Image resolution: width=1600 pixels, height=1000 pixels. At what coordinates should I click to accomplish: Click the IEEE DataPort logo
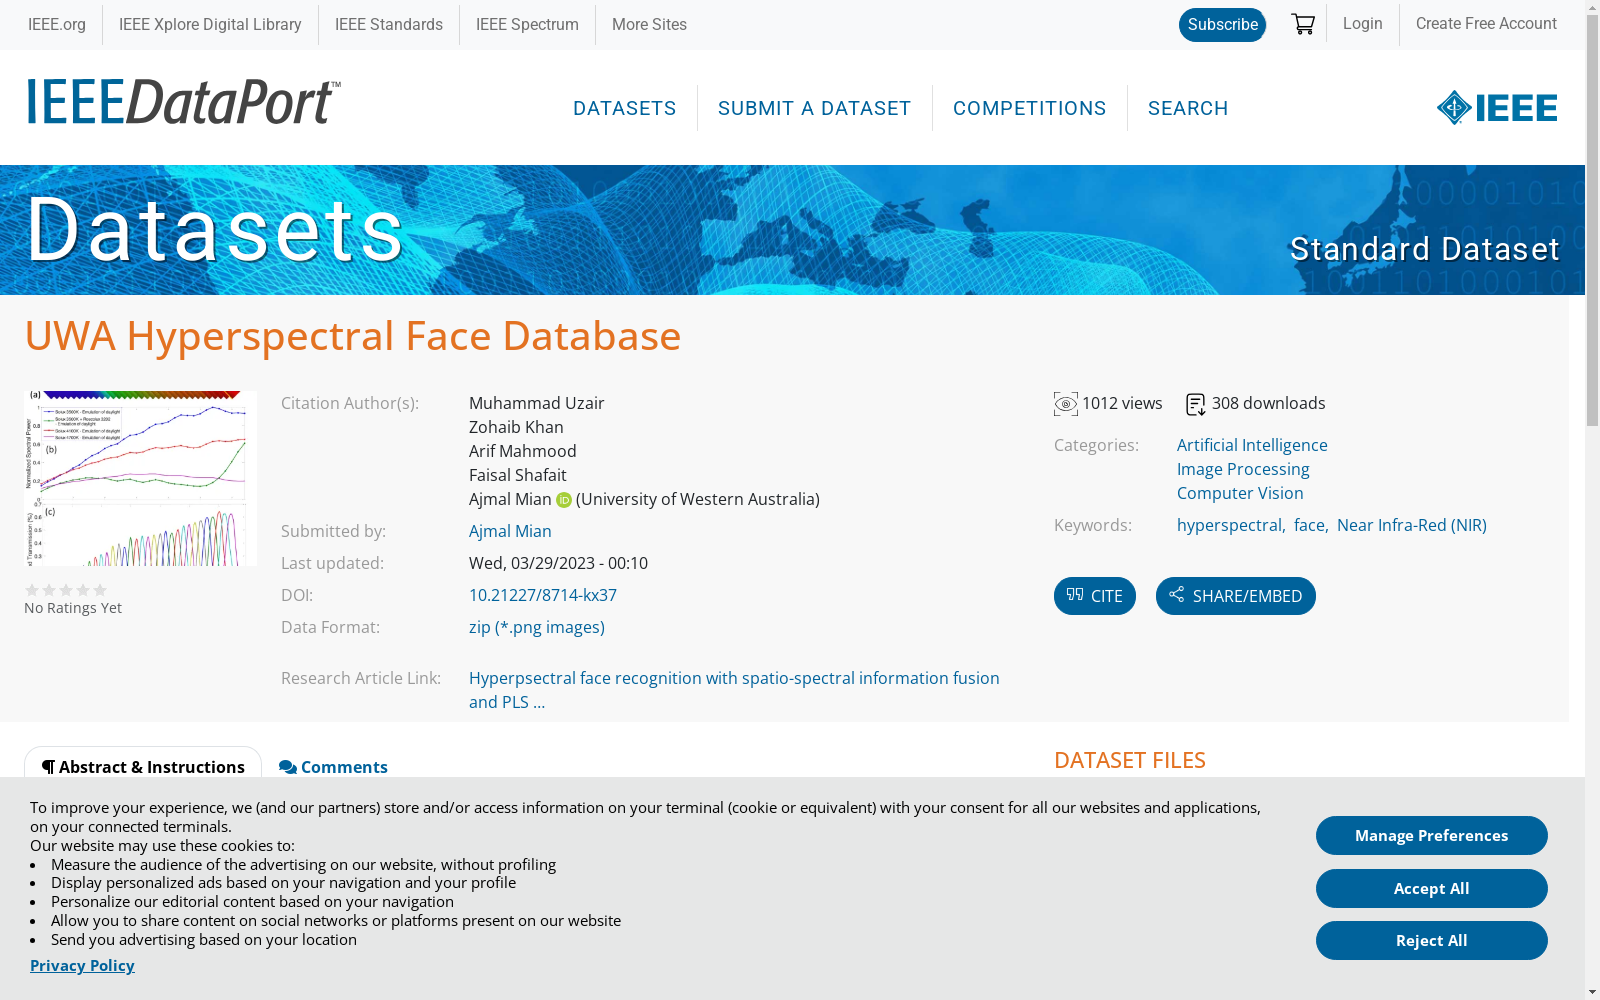184,102
